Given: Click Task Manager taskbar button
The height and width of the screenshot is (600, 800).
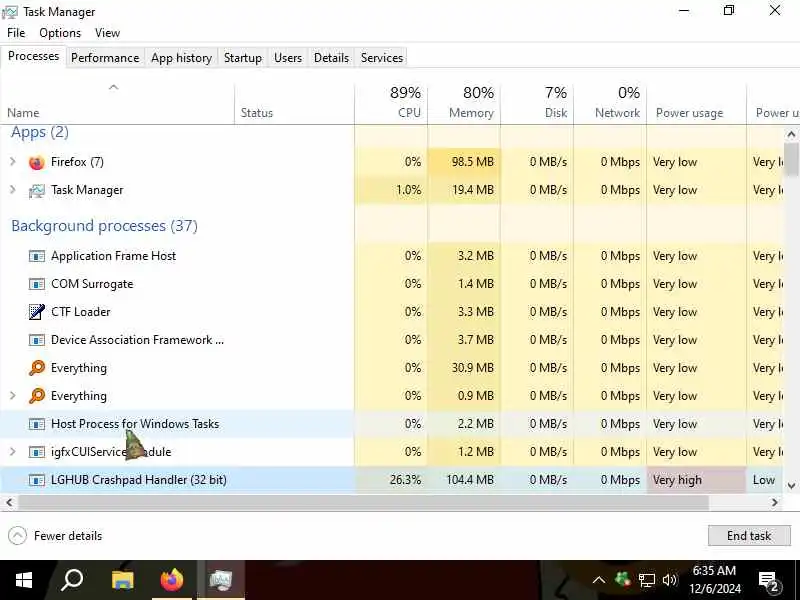Looking at the screenshot, I should tap(221, 580).
